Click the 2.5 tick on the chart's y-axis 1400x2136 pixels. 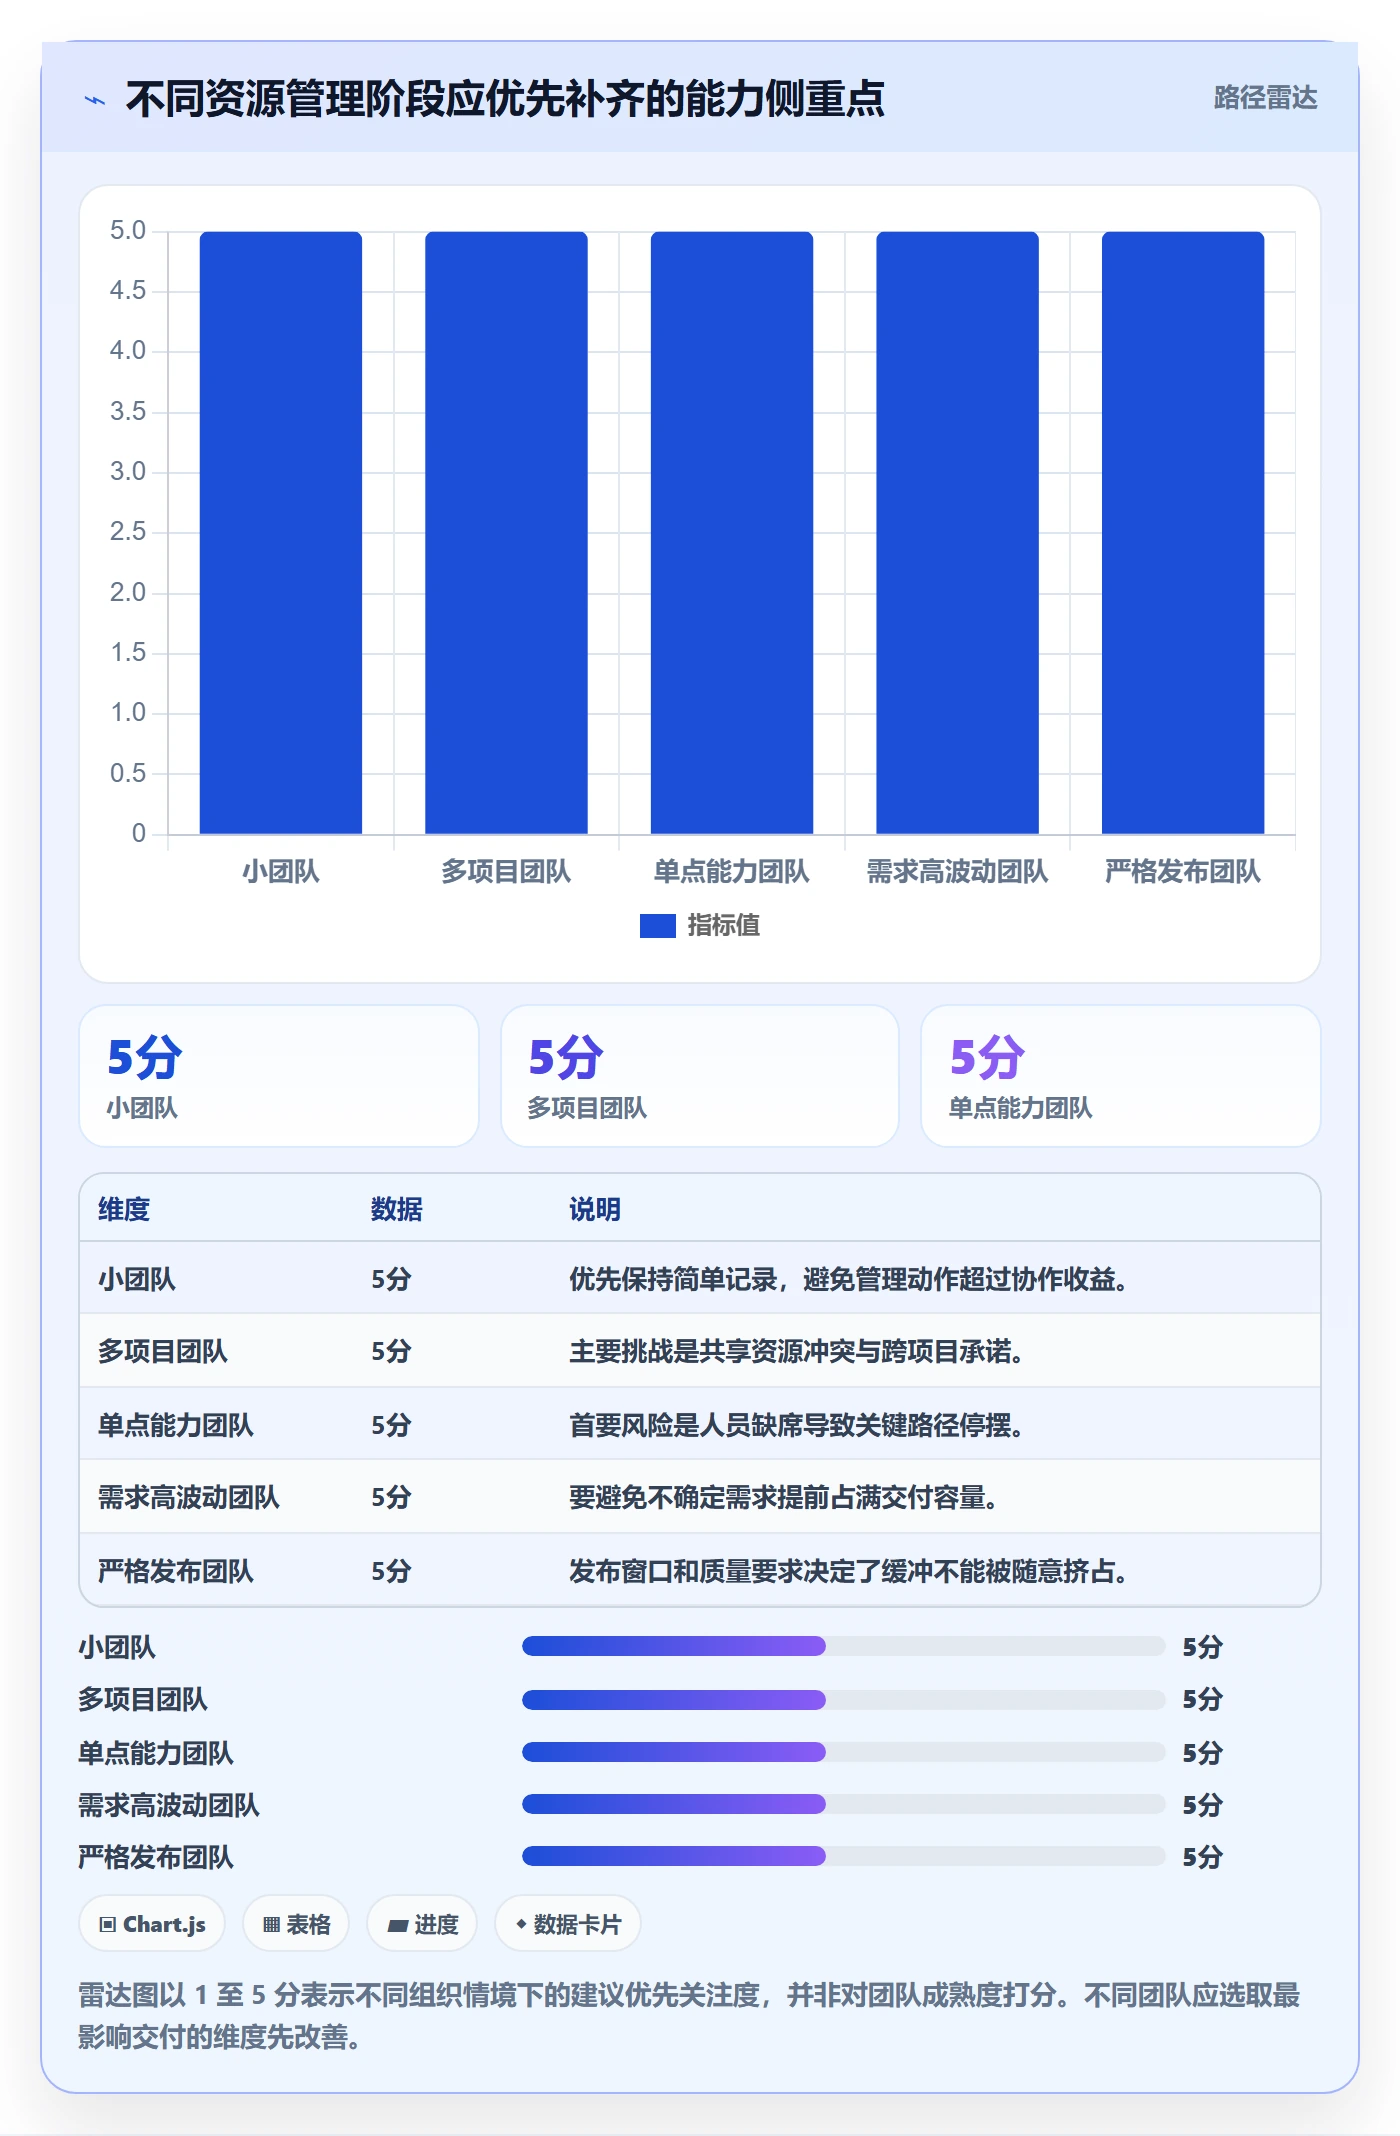(x=128, y=532)
